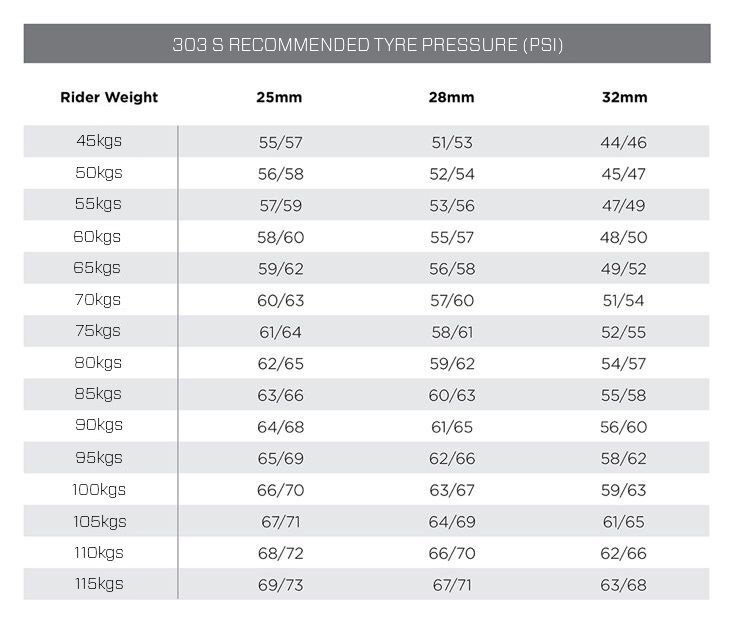Select the 55/57 value for 45kgs 25mm
Viewport: 733px width, 632px height.
click(x=280, y=143)
